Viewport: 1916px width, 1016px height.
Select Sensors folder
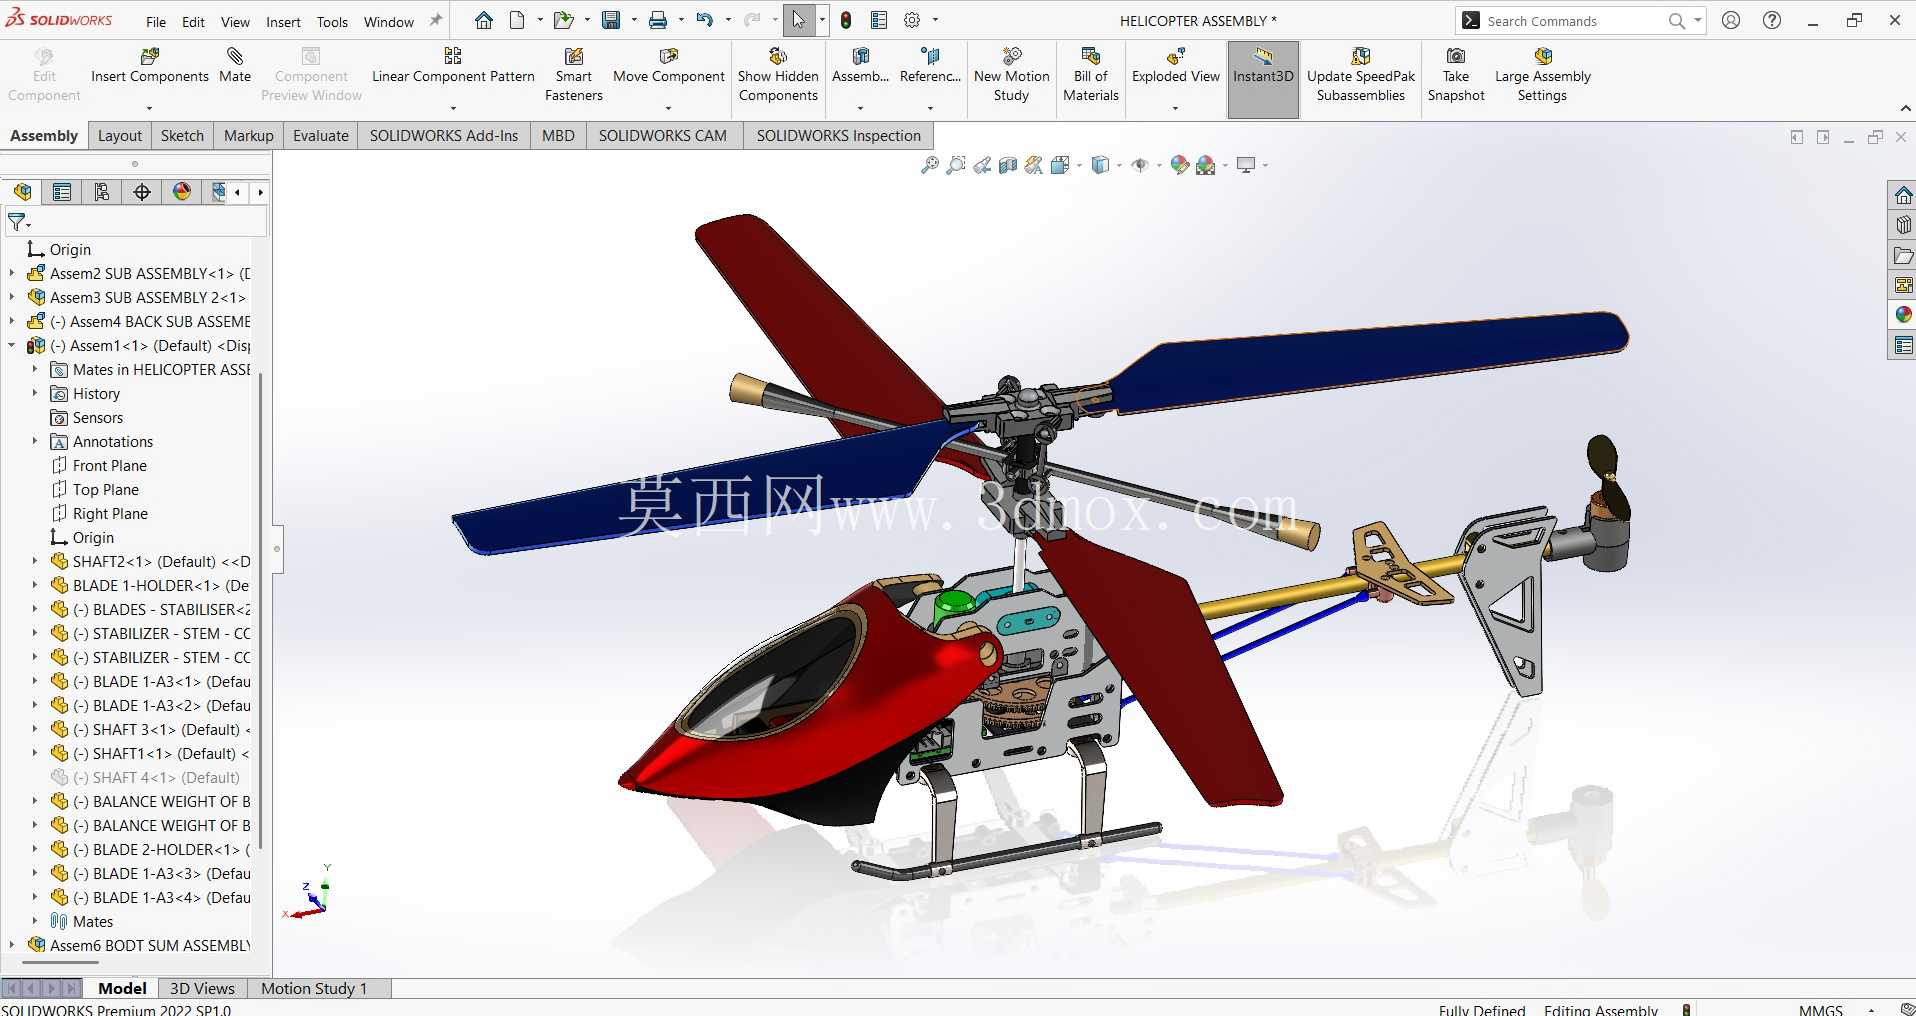[97, 417]
